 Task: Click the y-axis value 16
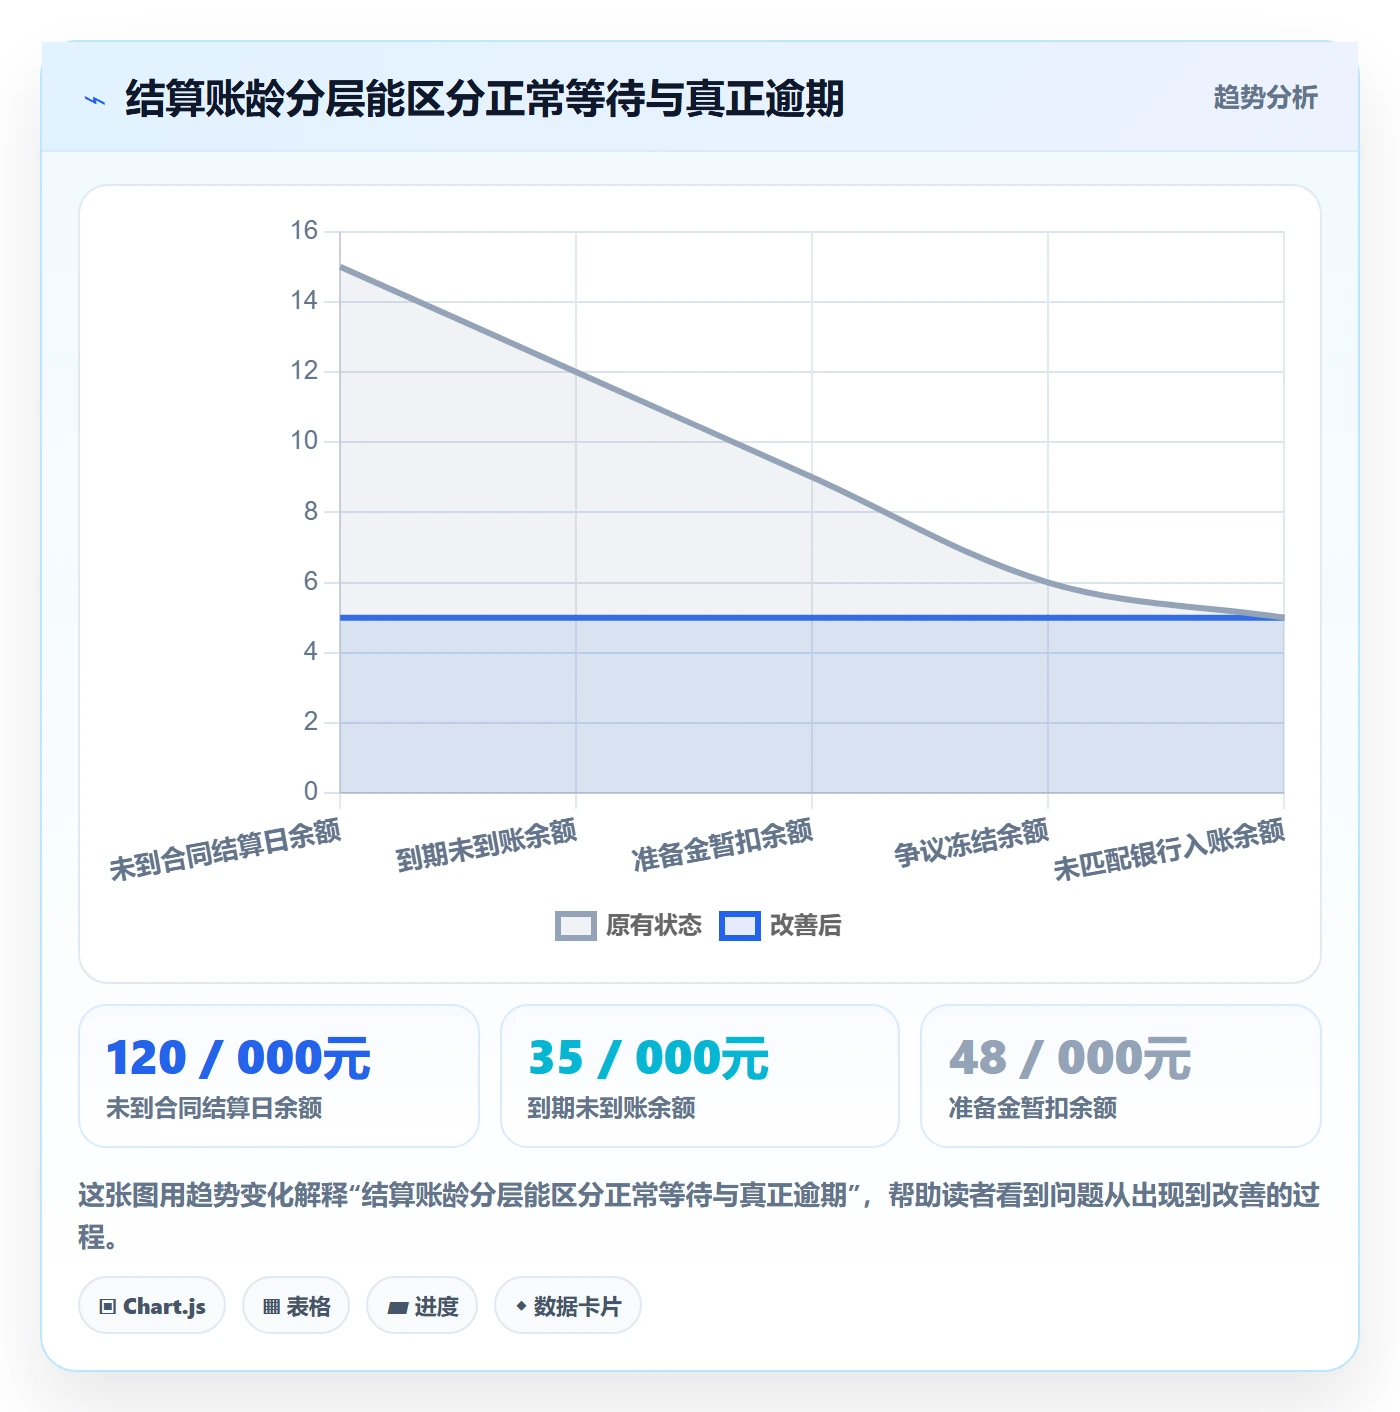coord(304,231)
